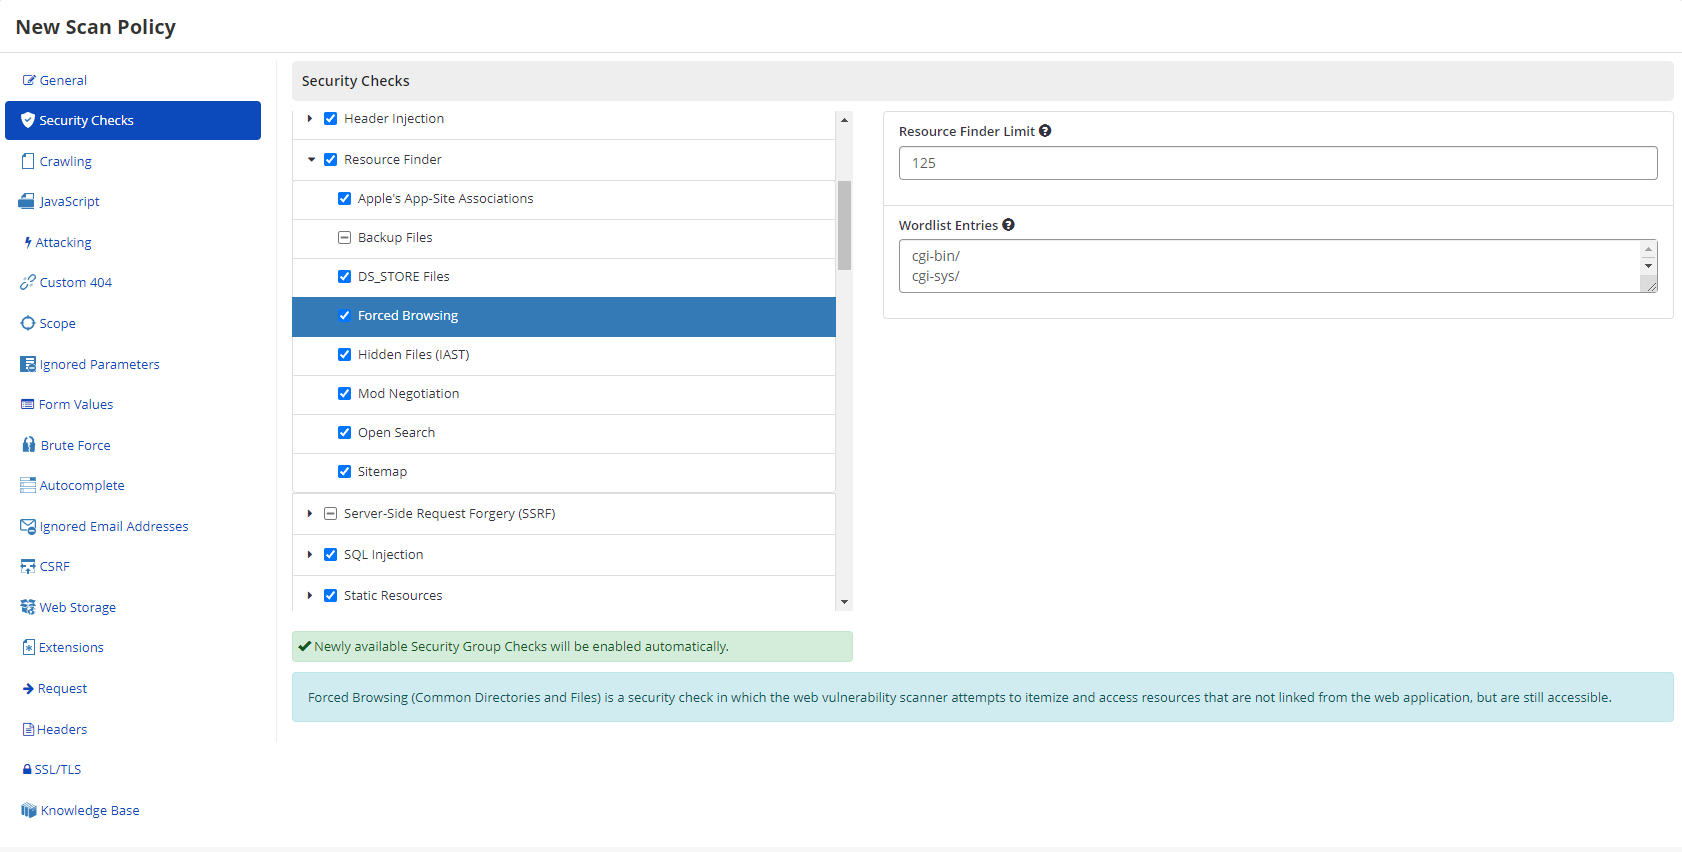The height and width of the screenshot is (852, 1682).
Task: Click the Scope target icon
Action: [x=28, y=323]
